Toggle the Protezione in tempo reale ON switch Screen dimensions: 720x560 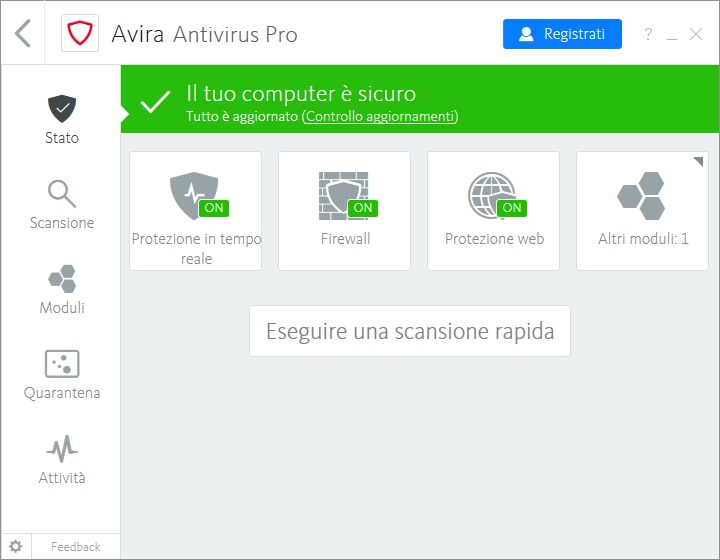tap(212, 208)
